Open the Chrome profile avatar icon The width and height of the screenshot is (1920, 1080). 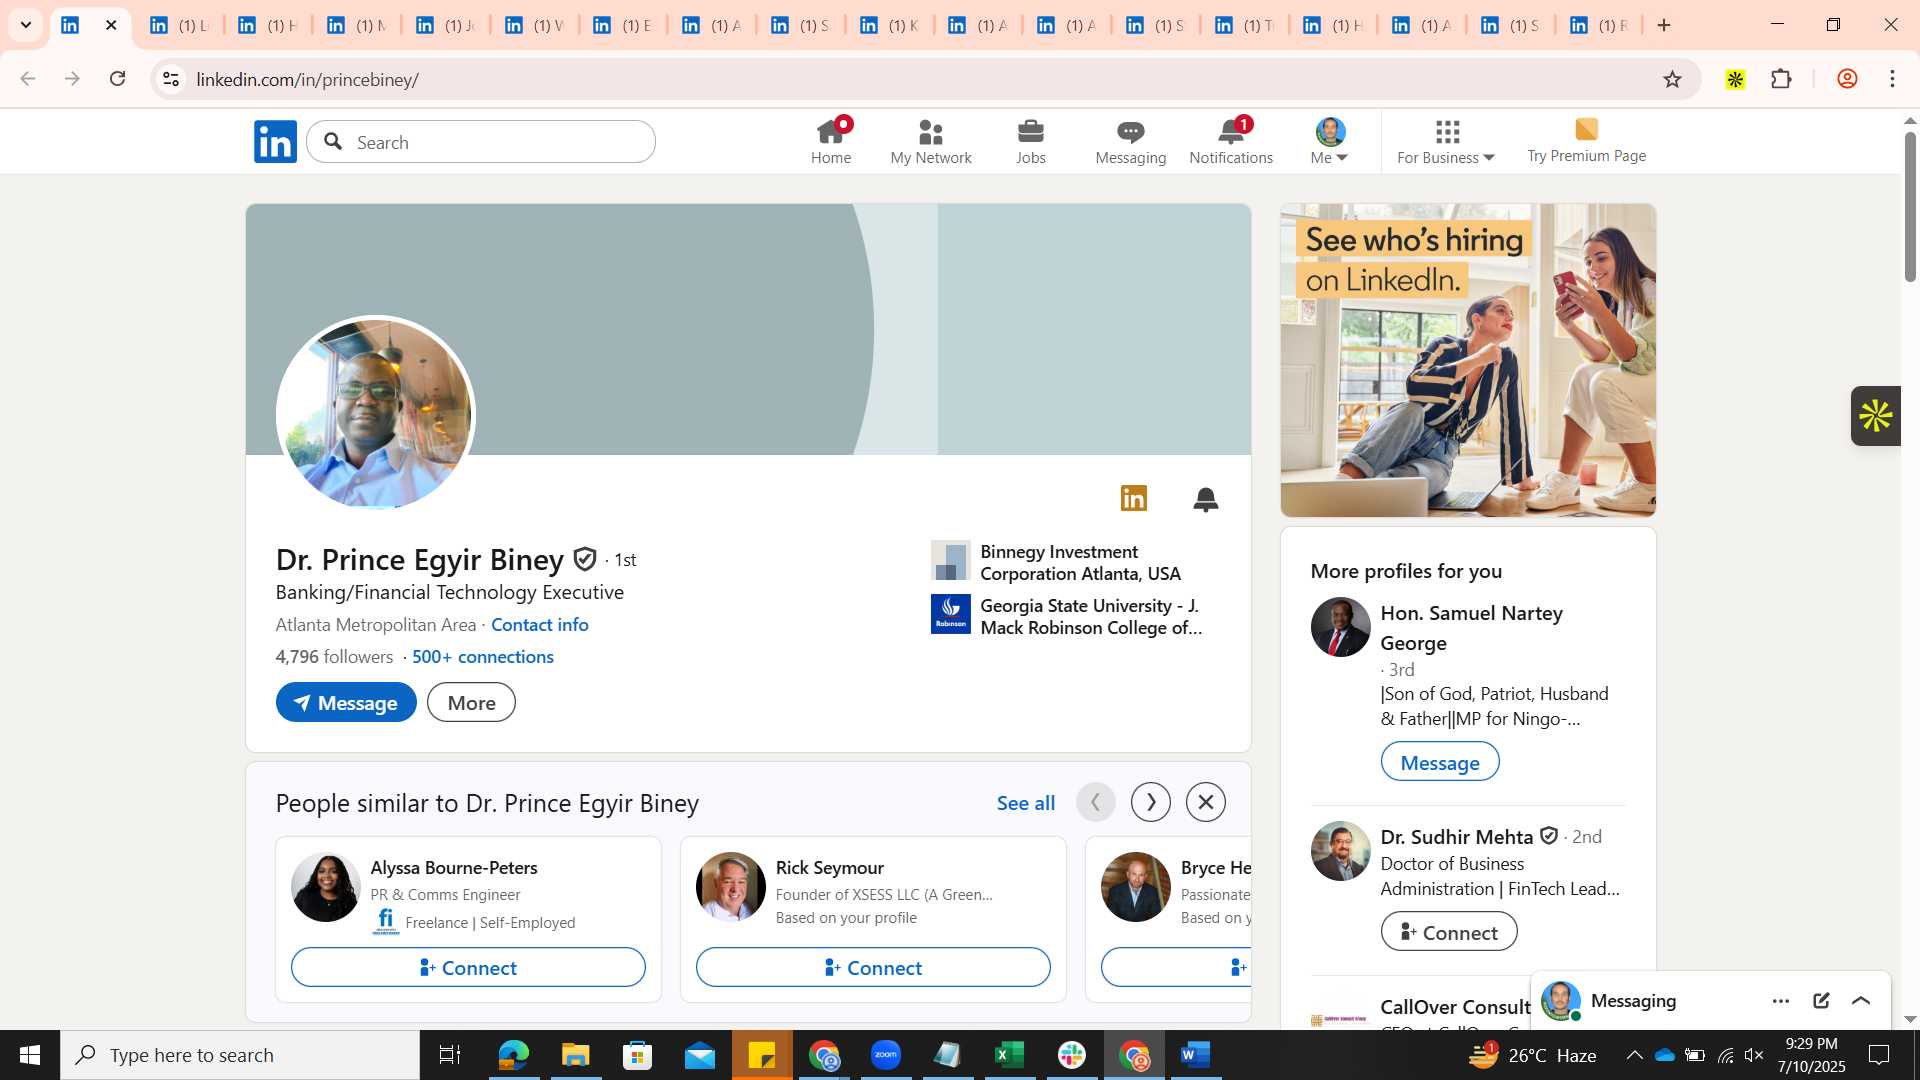pos(1847,79)
